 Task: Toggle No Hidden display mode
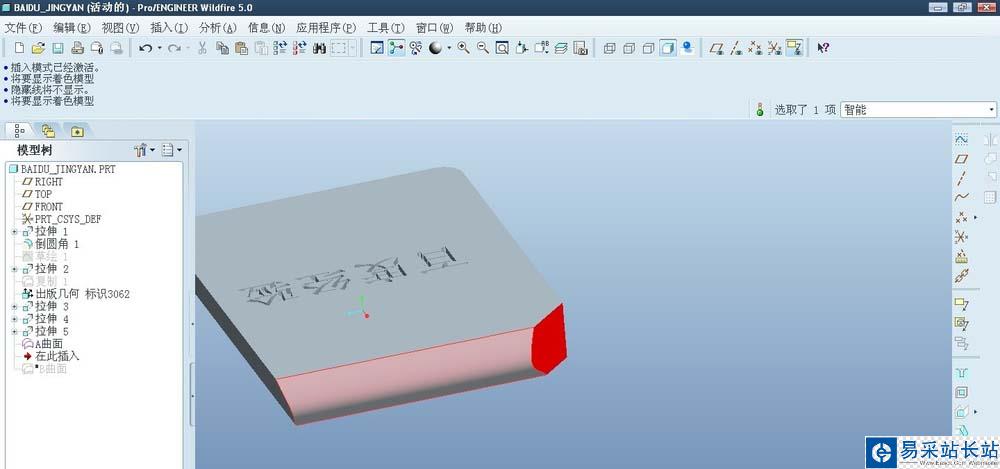(649, 48)
